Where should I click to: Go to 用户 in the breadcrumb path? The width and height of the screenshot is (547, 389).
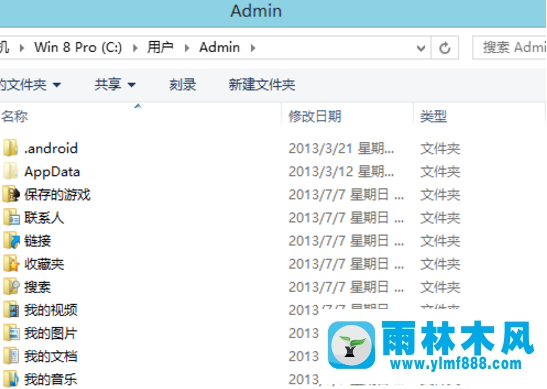[x=160, y=47]
